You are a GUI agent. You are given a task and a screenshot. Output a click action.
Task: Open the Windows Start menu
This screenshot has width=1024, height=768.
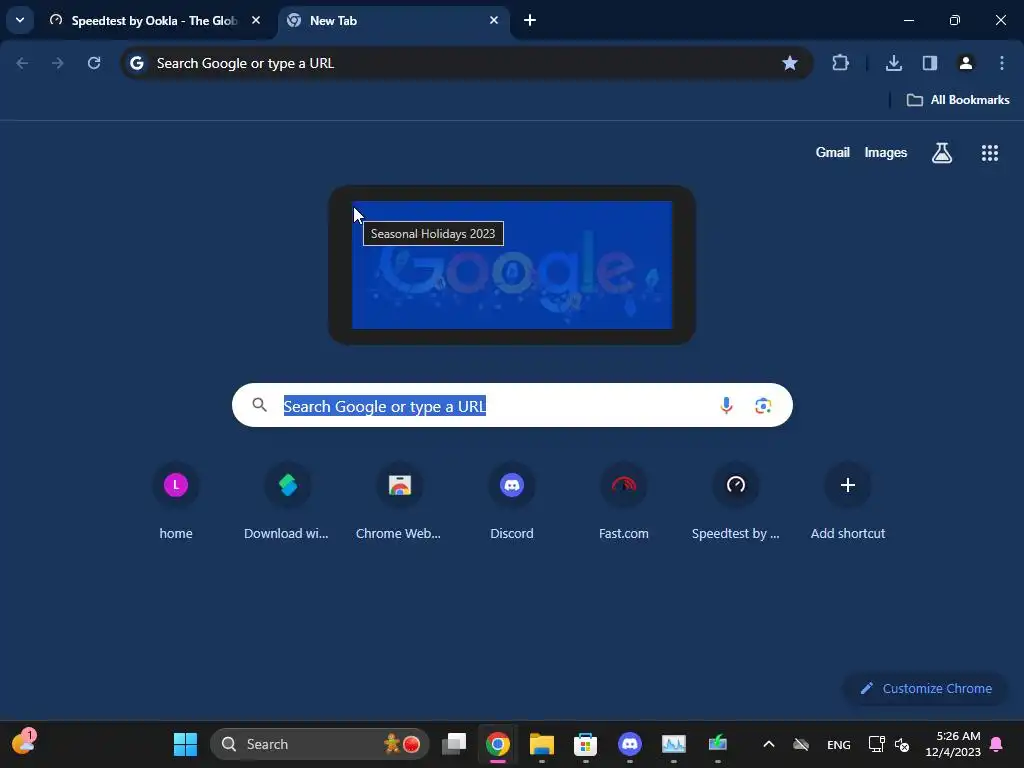185,744
